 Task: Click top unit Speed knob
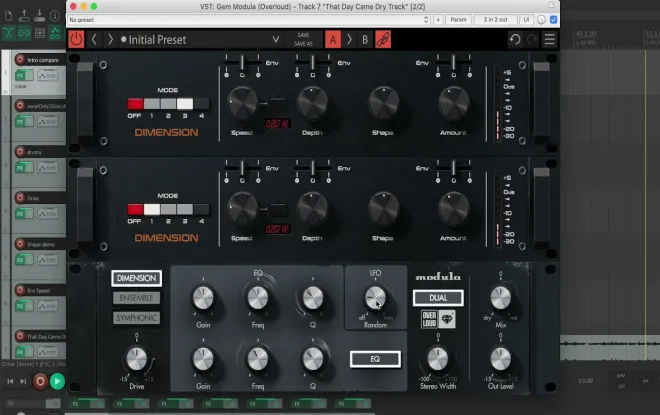pos(242,102)
